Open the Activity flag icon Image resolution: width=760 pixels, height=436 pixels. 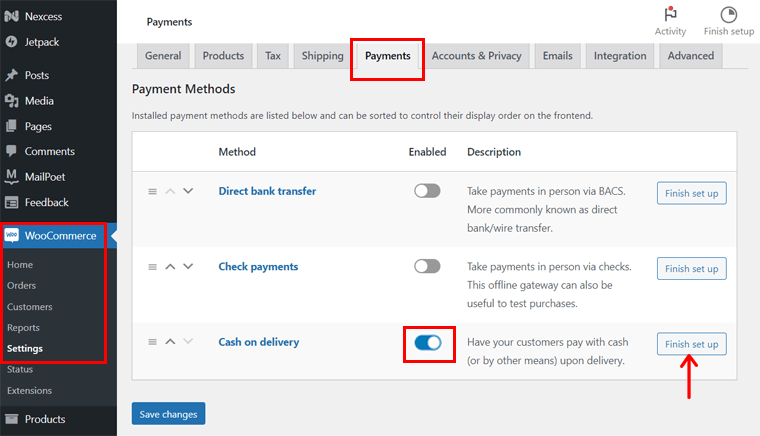(670, 15)
